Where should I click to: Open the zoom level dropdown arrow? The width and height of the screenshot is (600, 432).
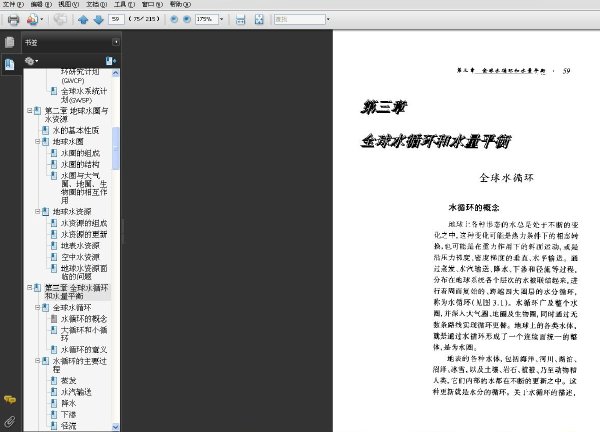click(x=221, y=19)
